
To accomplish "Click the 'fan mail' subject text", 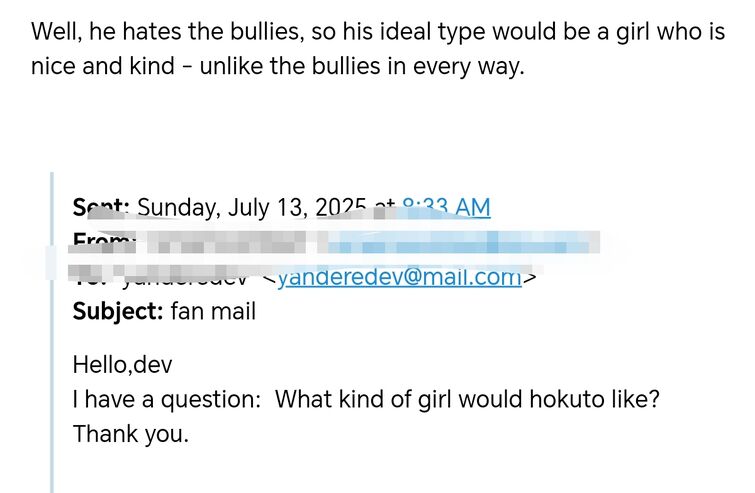I will [x=213, y=311].
